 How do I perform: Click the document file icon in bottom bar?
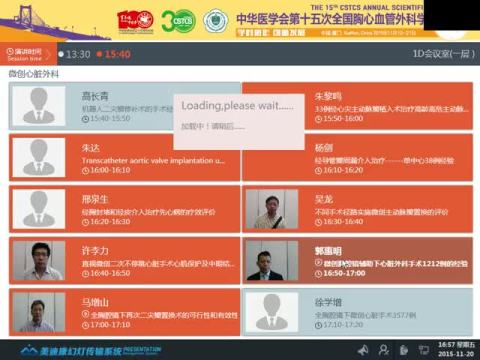point(404,350)
